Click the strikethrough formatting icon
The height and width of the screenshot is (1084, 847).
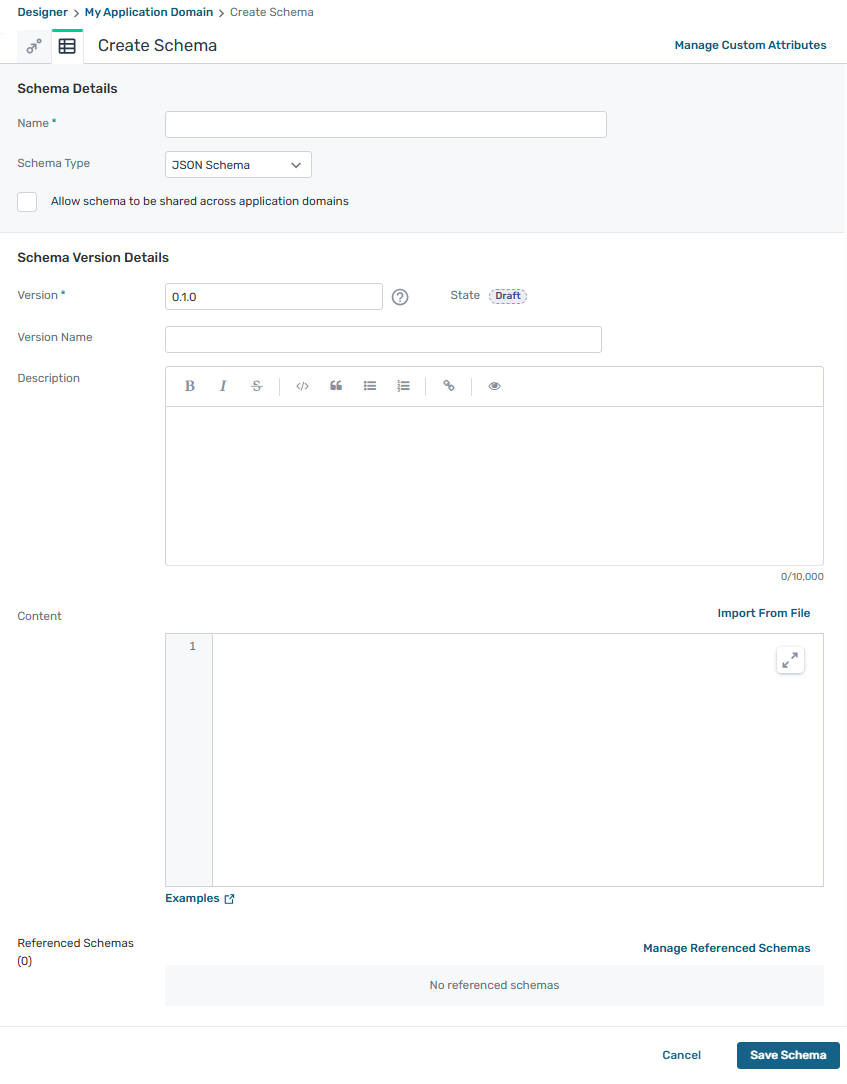[257, 386]
